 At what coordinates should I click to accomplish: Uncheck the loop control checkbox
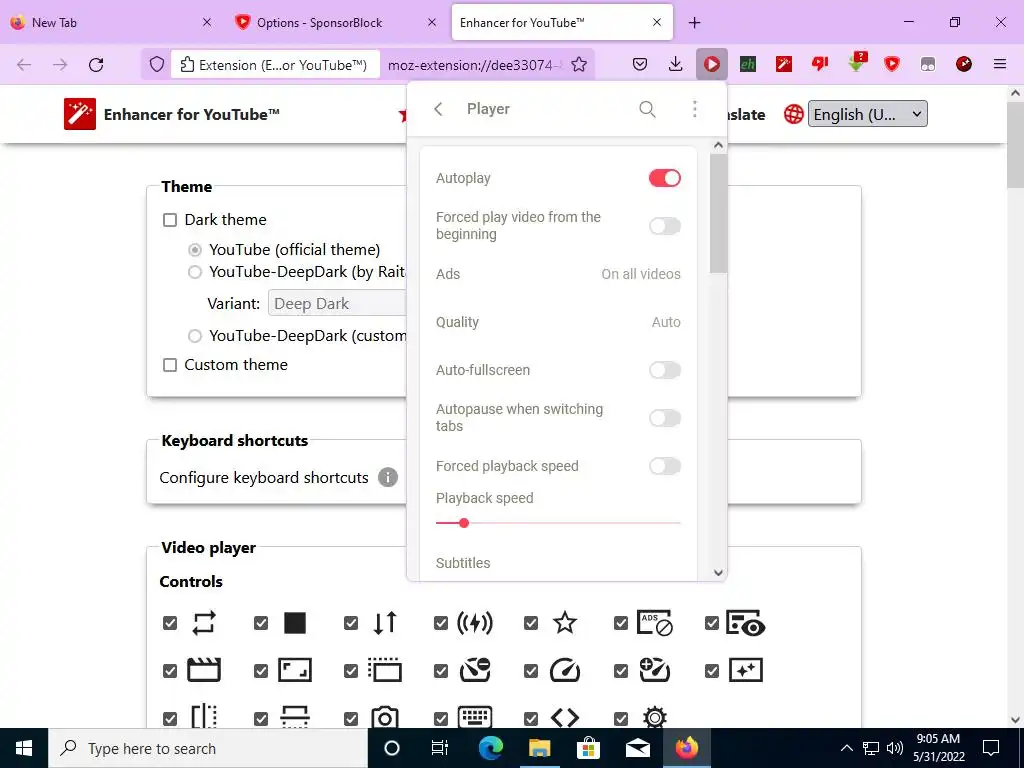click(170, 623)
